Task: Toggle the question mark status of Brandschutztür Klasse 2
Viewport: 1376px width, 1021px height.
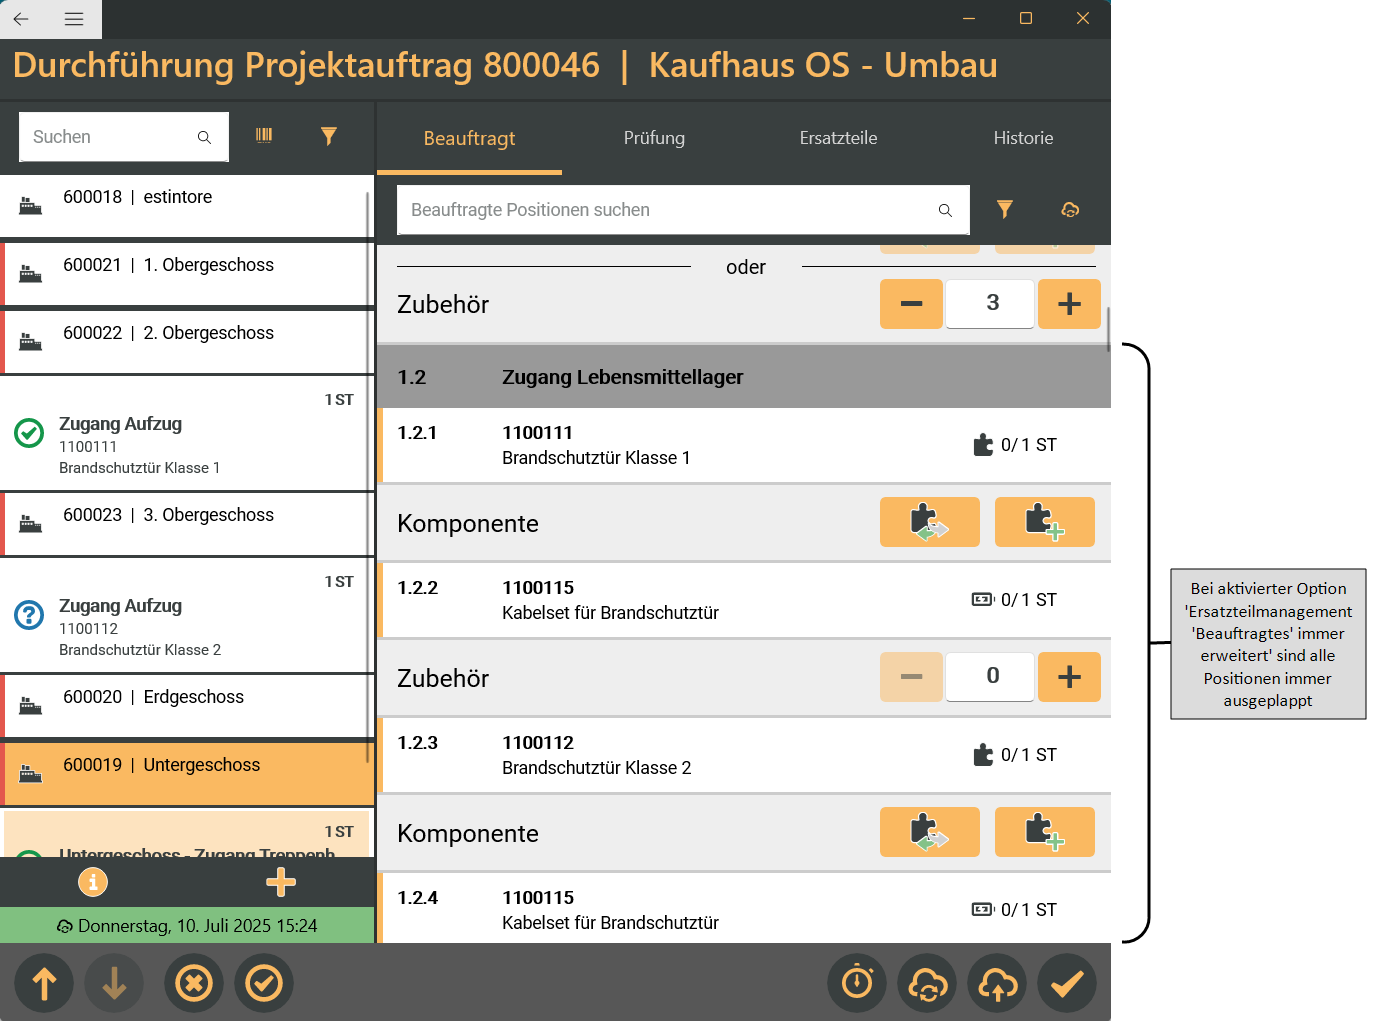Action: pyautogui.click(x=29, y=615)
